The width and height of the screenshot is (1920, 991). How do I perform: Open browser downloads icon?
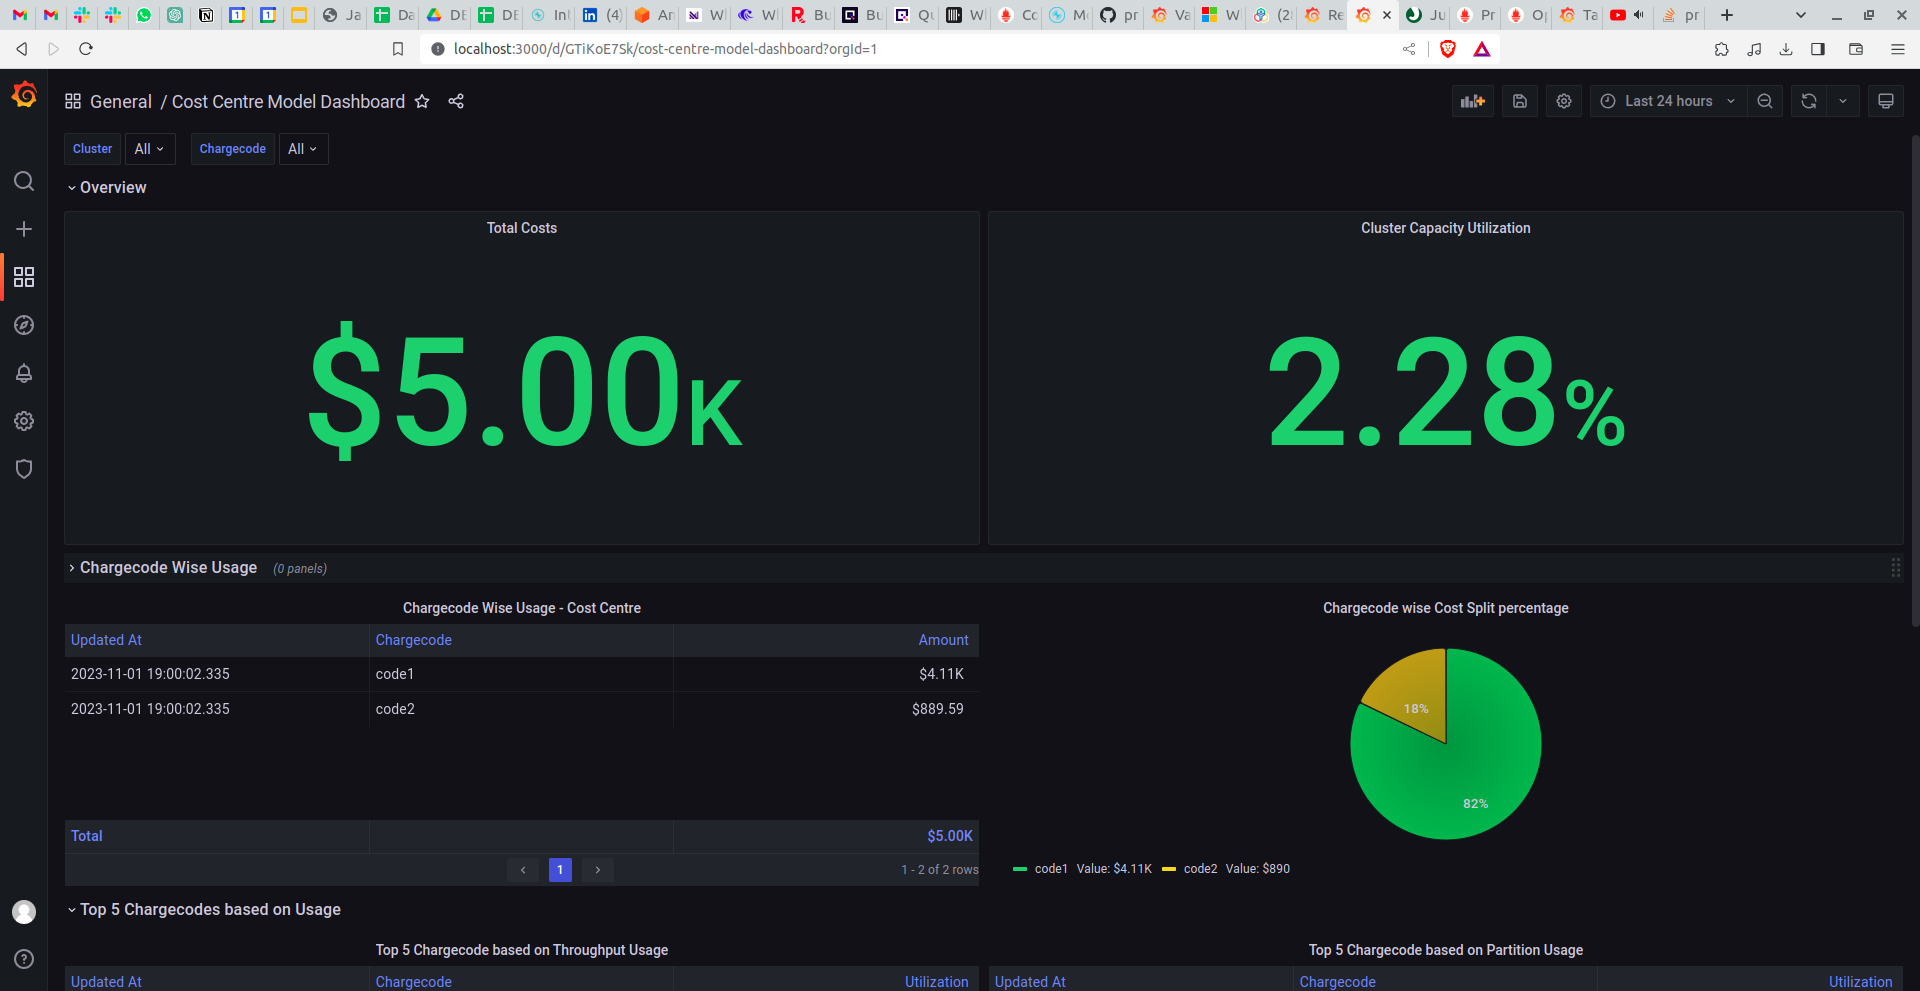(1786, 48)
